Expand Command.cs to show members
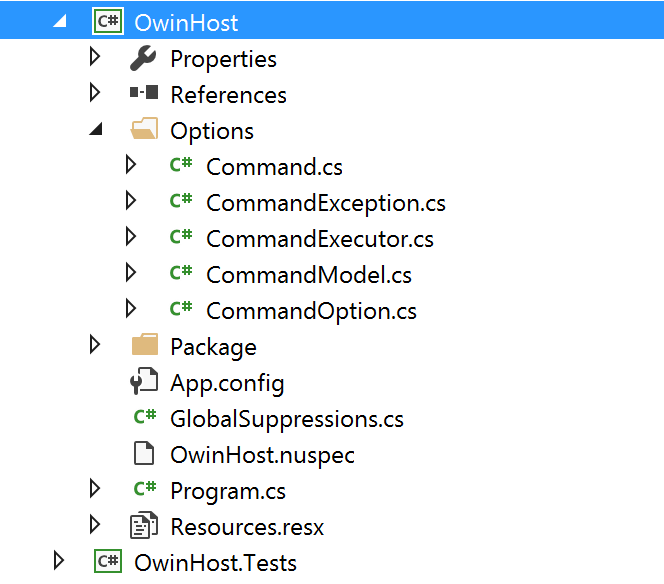The width and height of the screenshot is (664, 584). click(x=131, y=165)
